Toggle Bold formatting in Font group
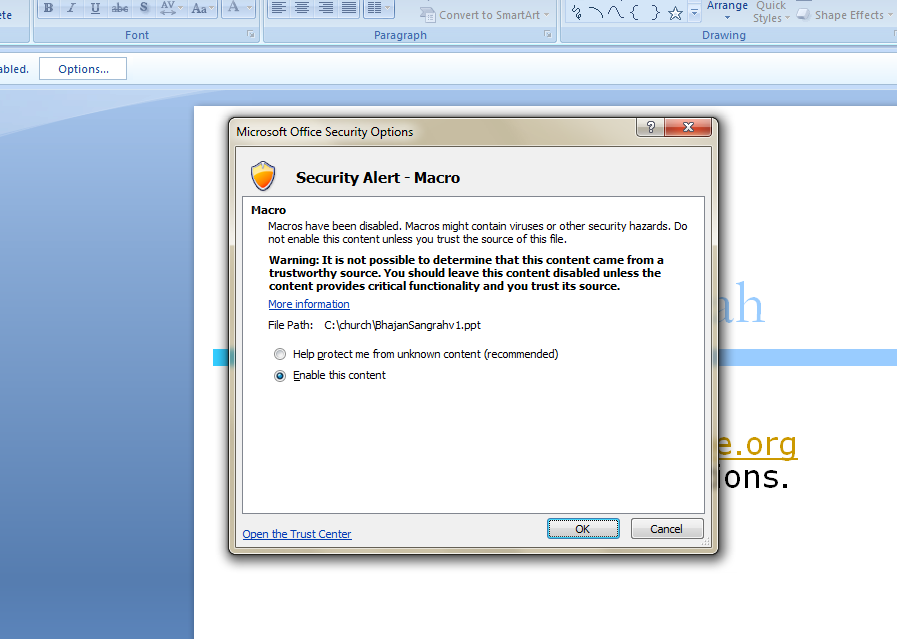 coord(49,8)
